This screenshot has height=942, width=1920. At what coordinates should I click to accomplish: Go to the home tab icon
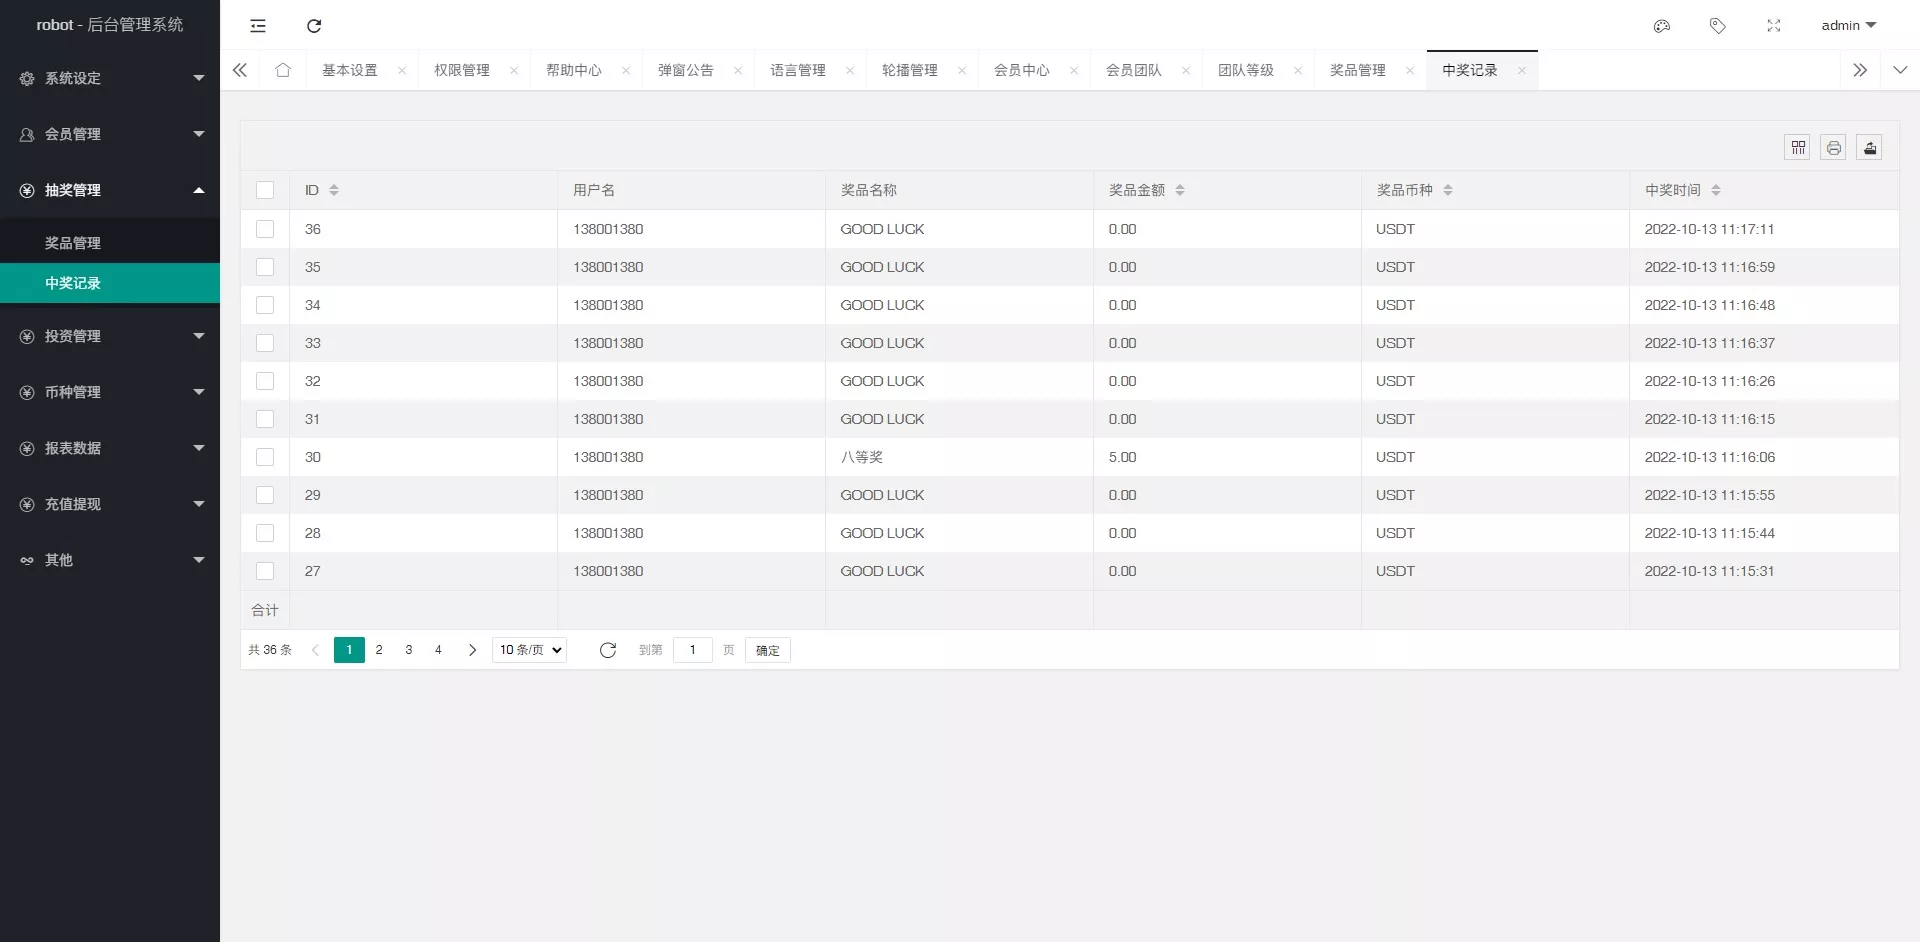[283, 70]
